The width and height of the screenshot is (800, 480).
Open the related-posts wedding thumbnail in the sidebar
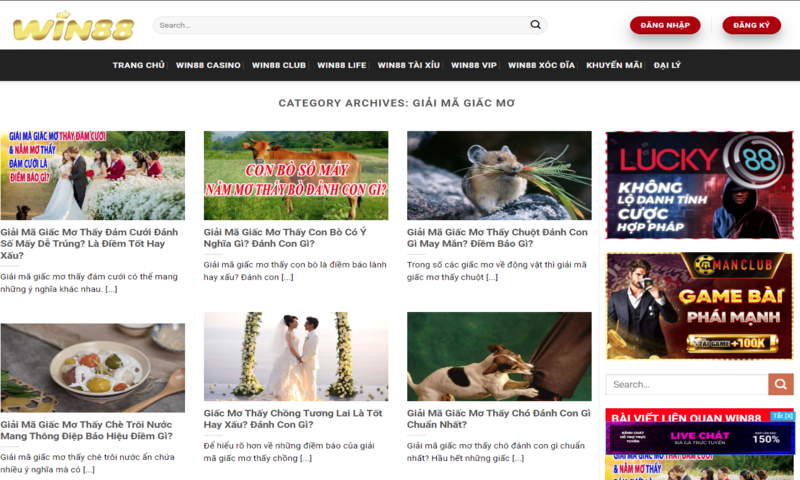[699, 467]
